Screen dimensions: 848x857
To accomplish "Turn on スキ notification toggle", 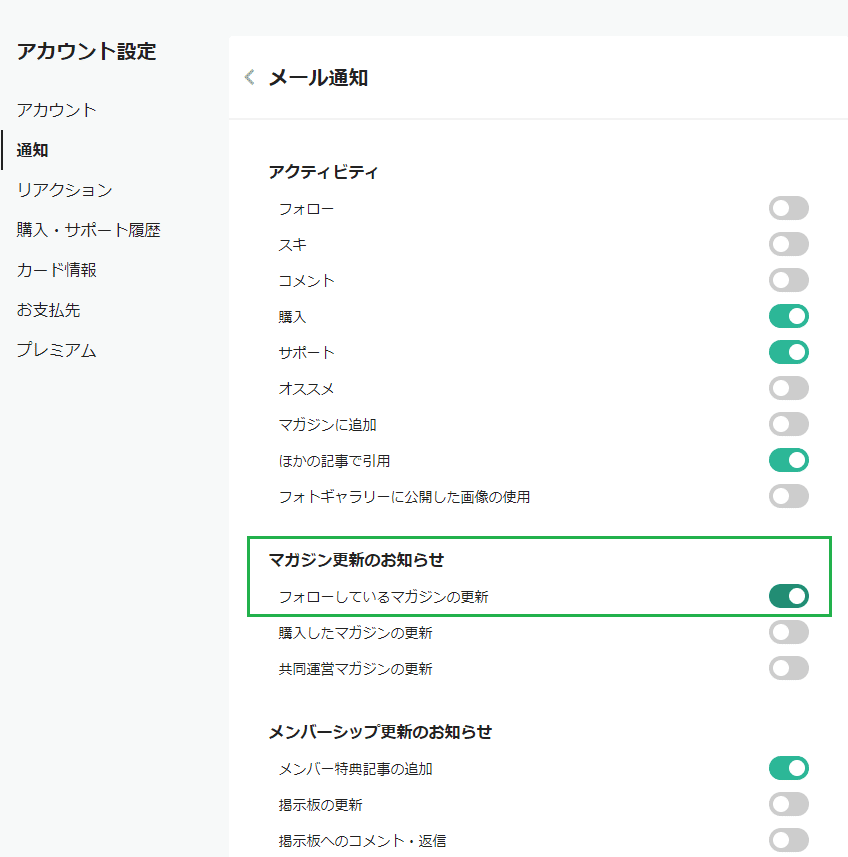I will pyautogui.click(x=788, y=245).
